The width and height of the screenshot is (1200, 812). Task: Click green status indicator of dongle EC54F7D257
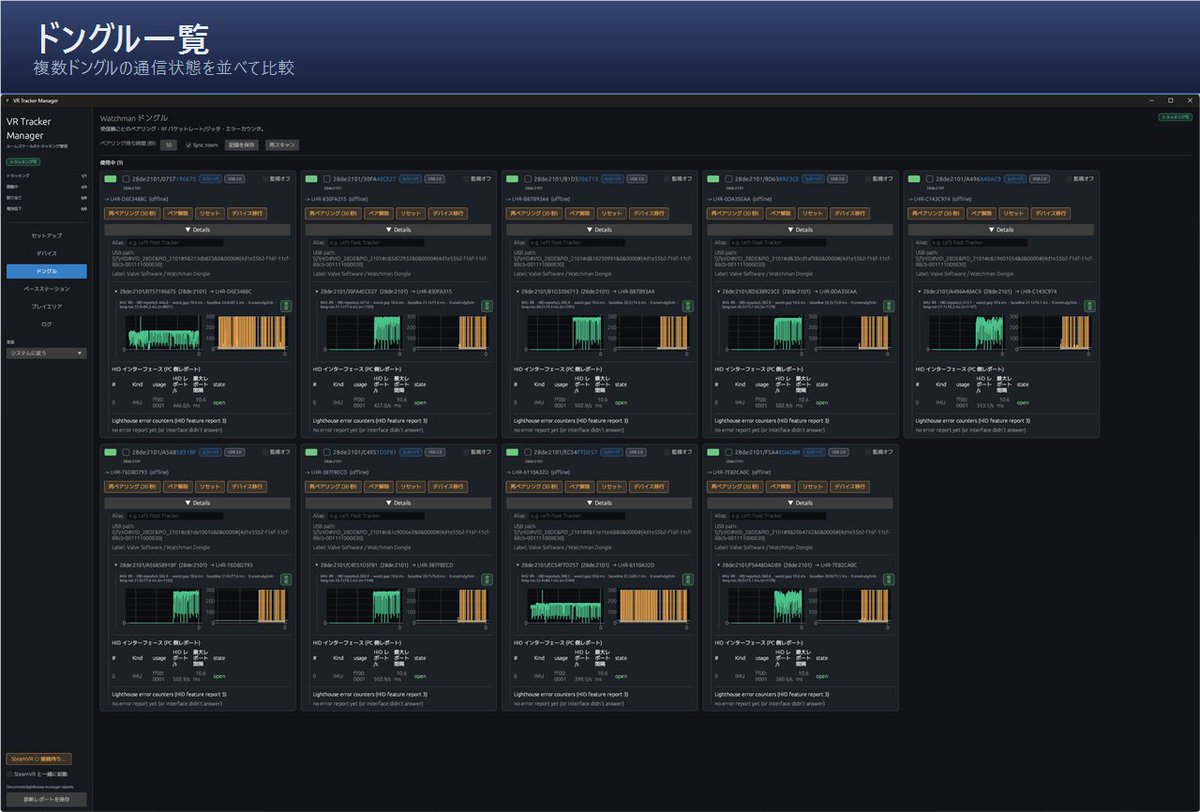point(513,453)
